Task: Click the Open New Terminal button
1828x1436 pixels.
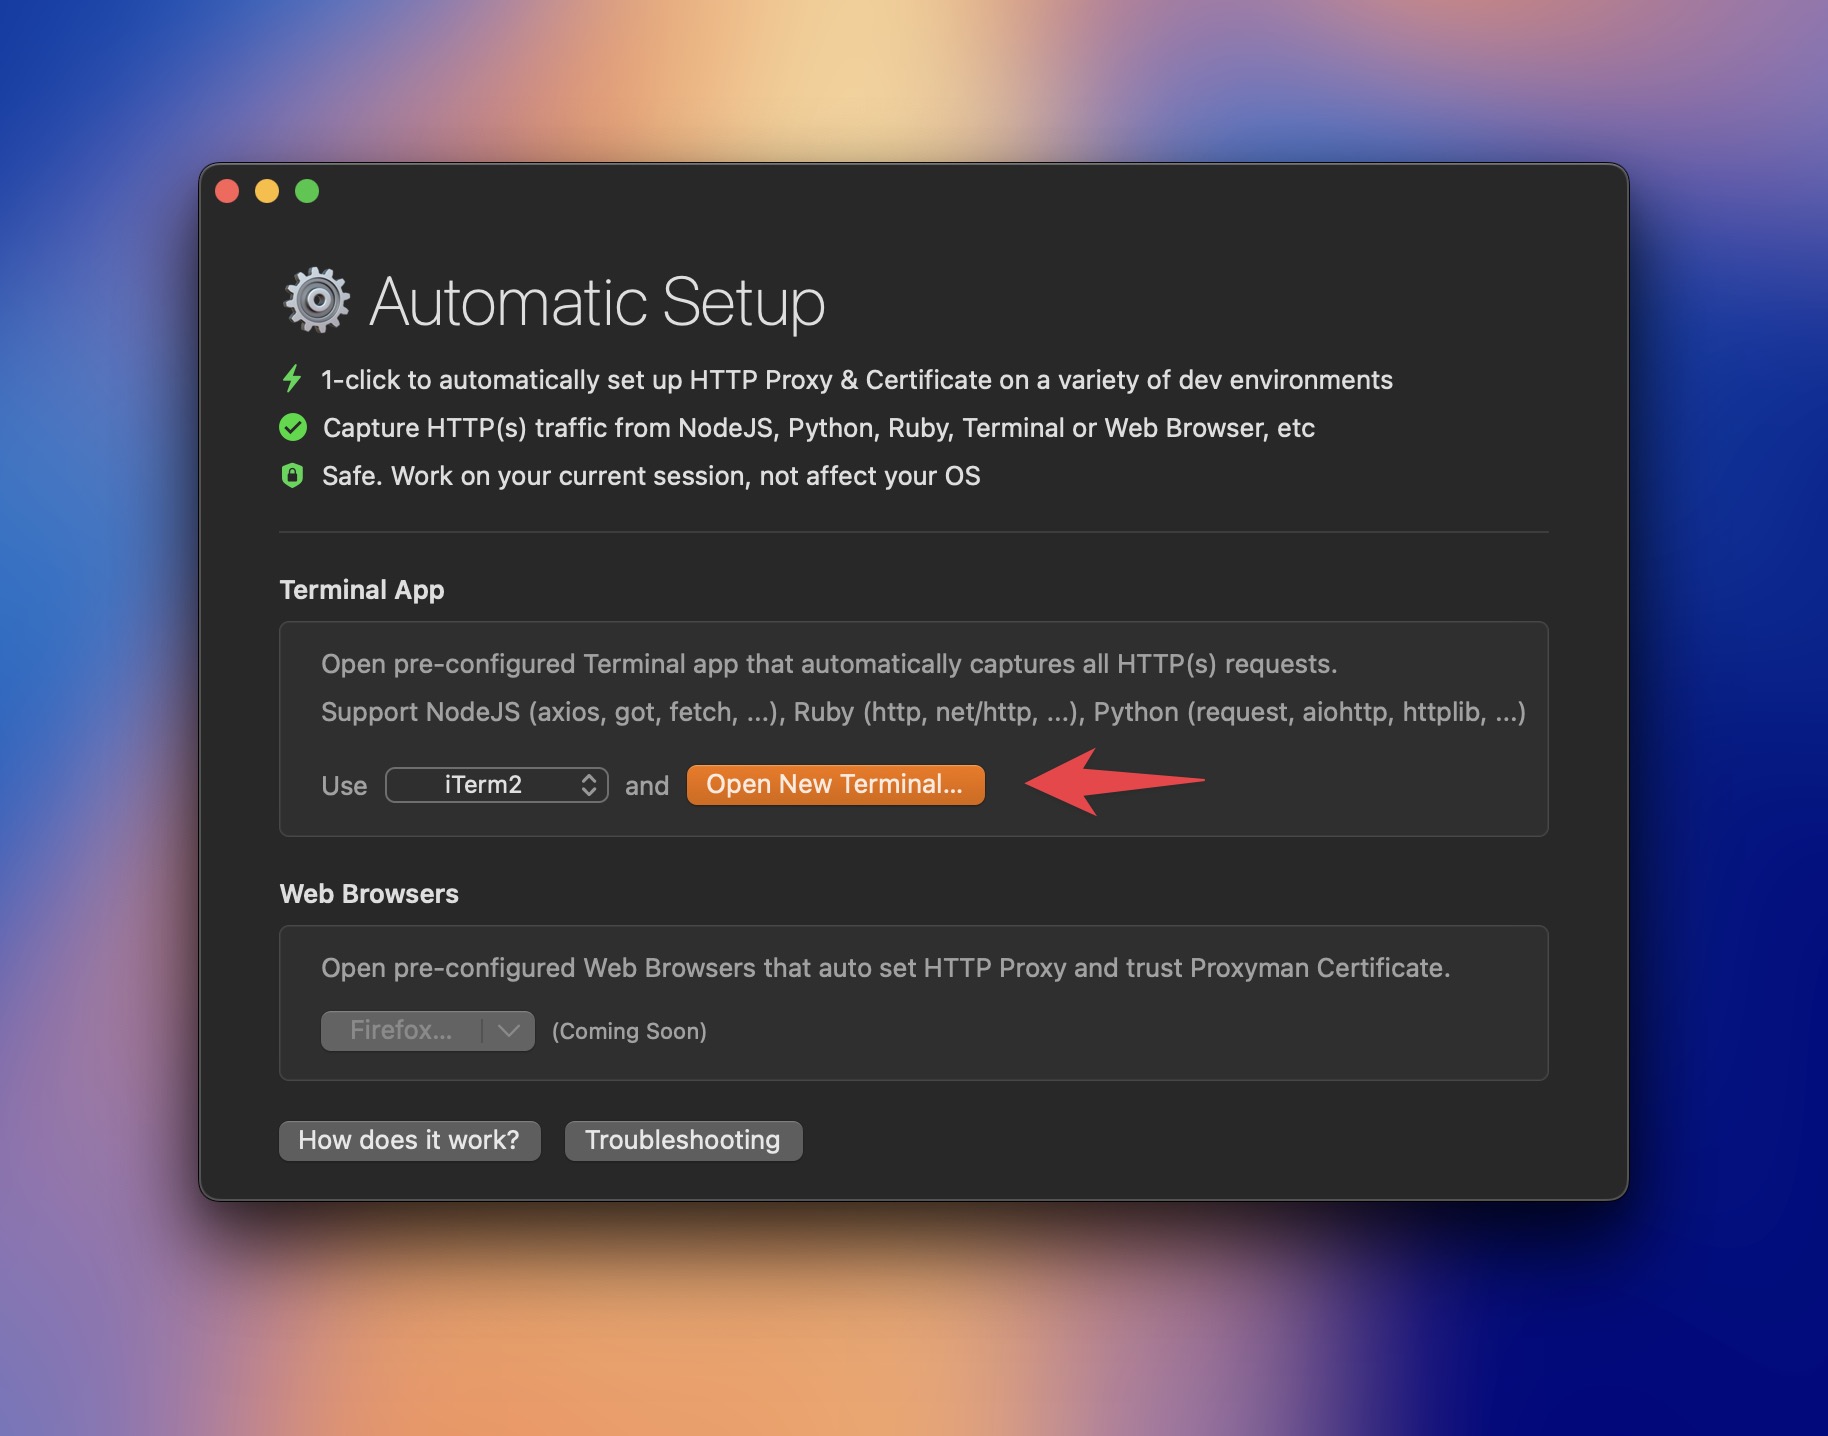Action: [835, 785]
